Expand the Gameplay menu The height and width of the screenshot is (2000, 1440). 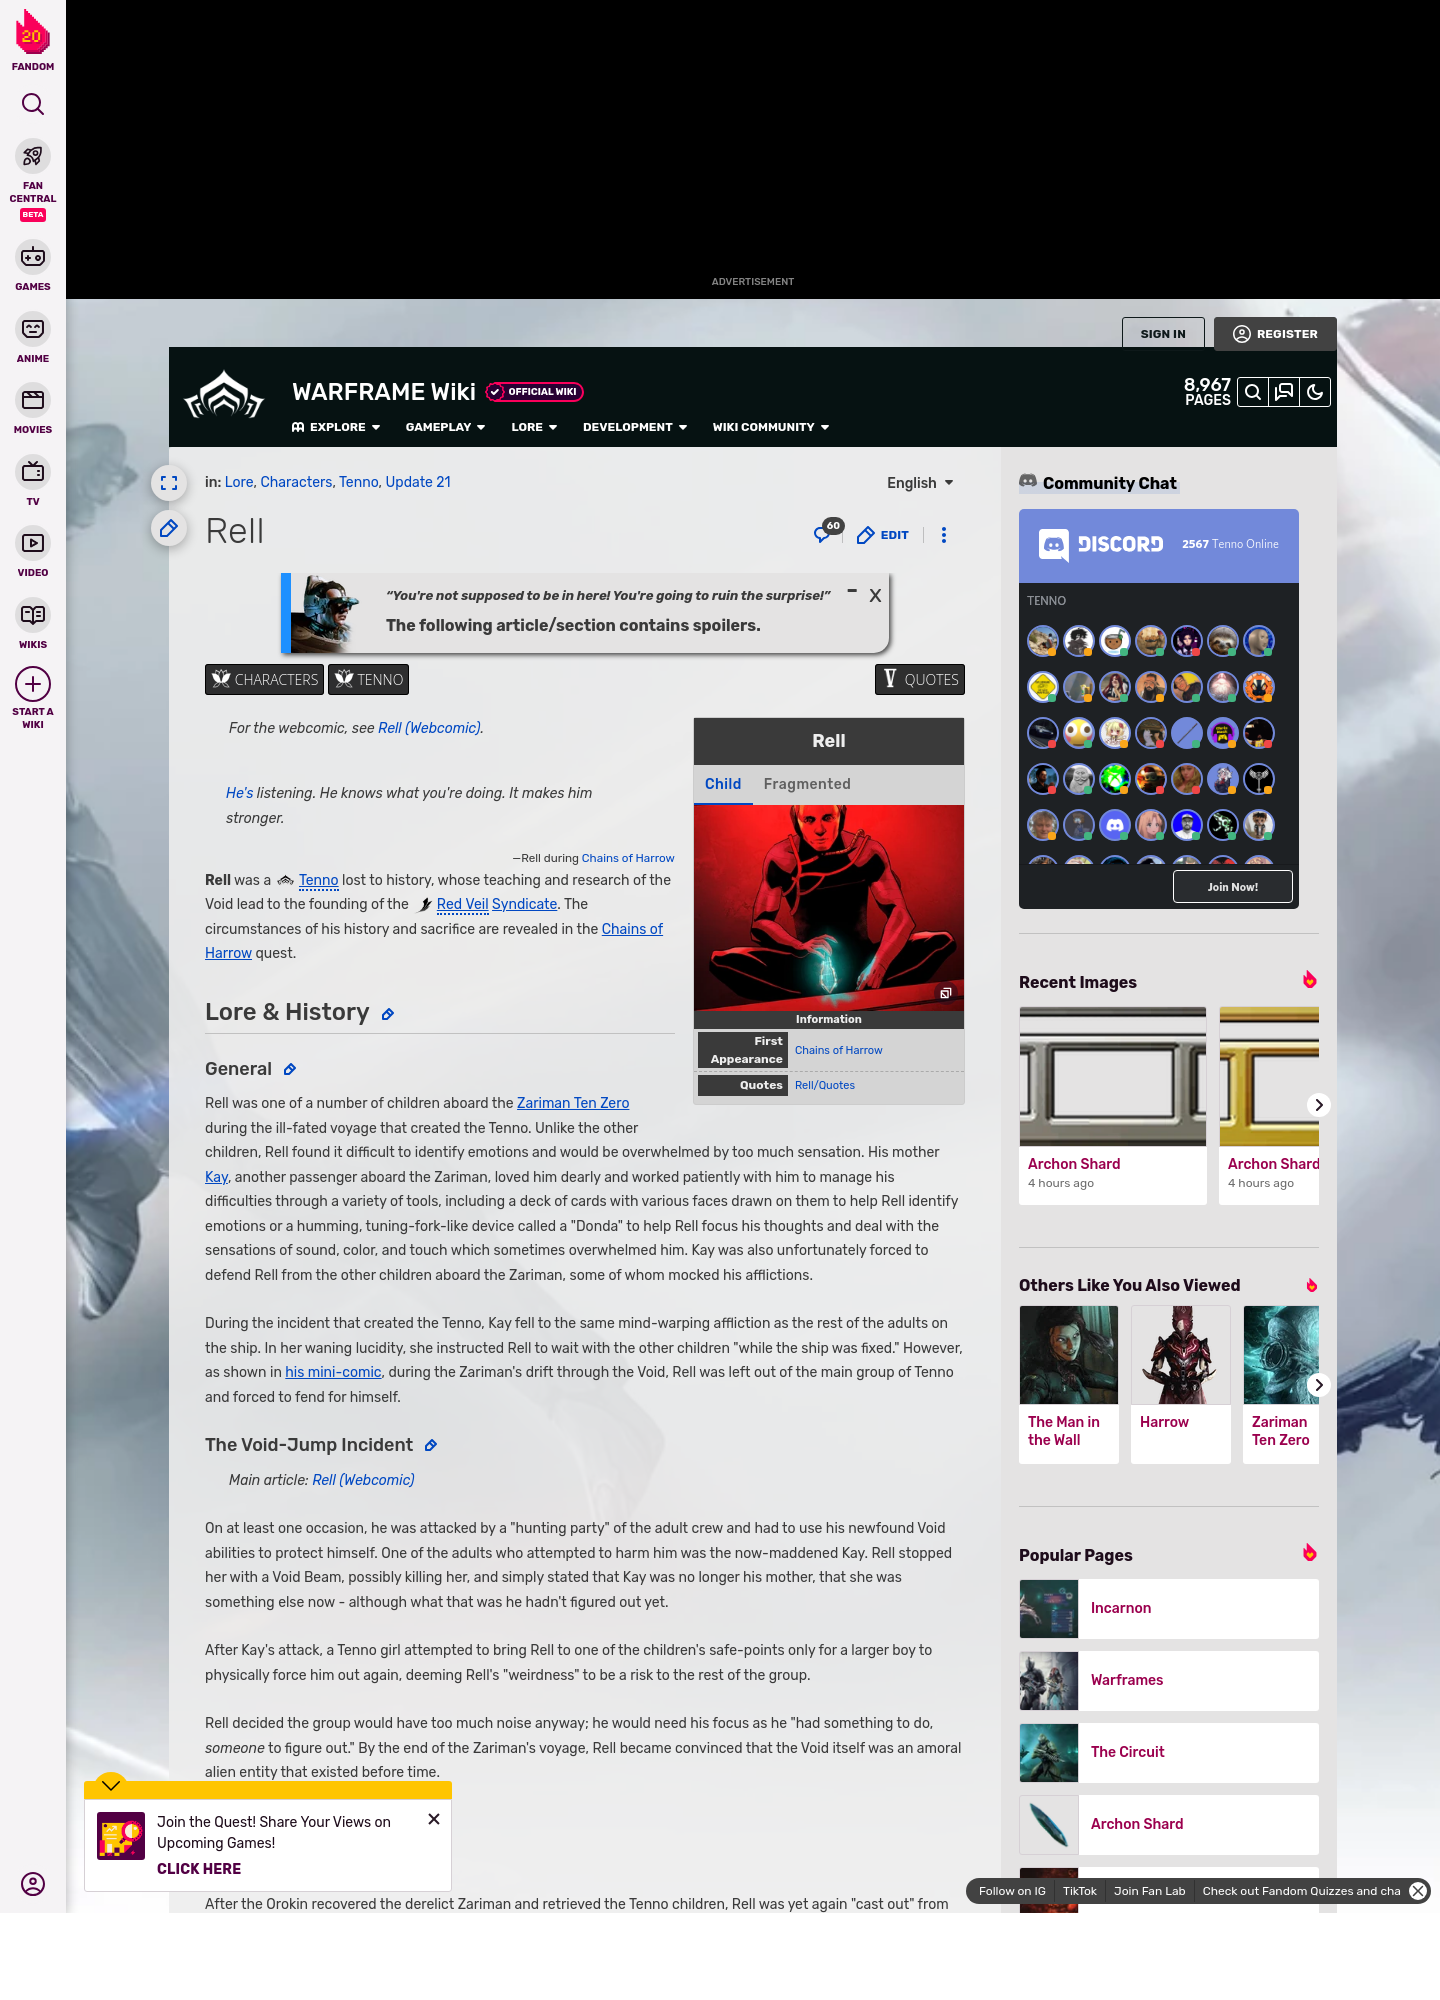pyautogui.click(x=446, y=427)
